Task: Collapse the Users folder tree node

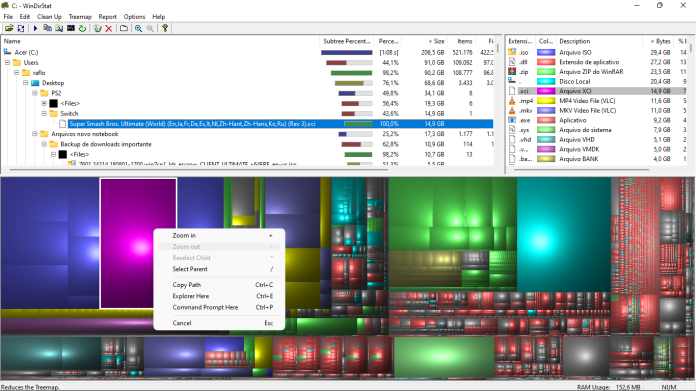Action: coord(7,63)
